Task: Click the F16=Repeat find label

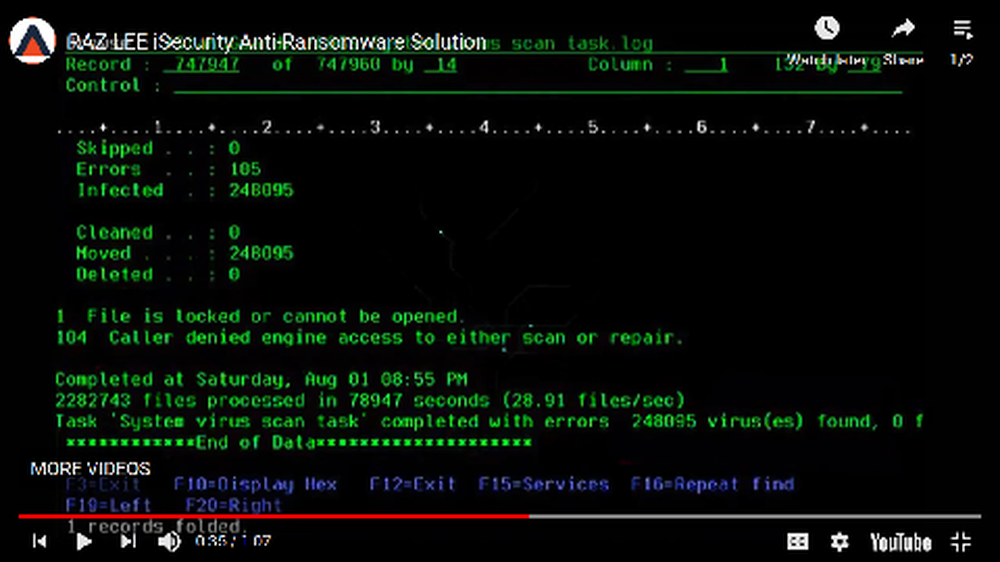Action: (x=712, y=484)
